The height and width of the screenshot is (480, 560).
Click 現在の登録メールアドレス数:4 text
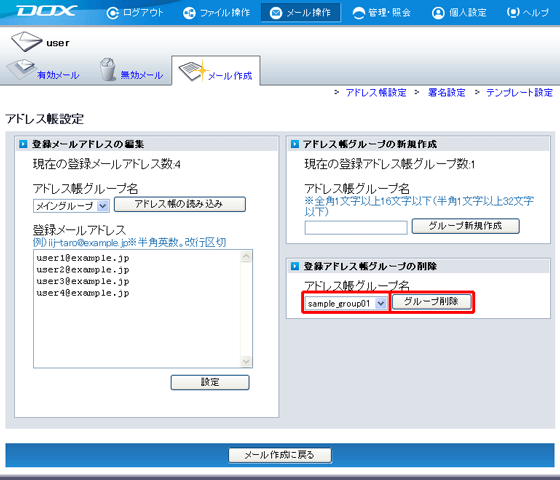(106, 164)
